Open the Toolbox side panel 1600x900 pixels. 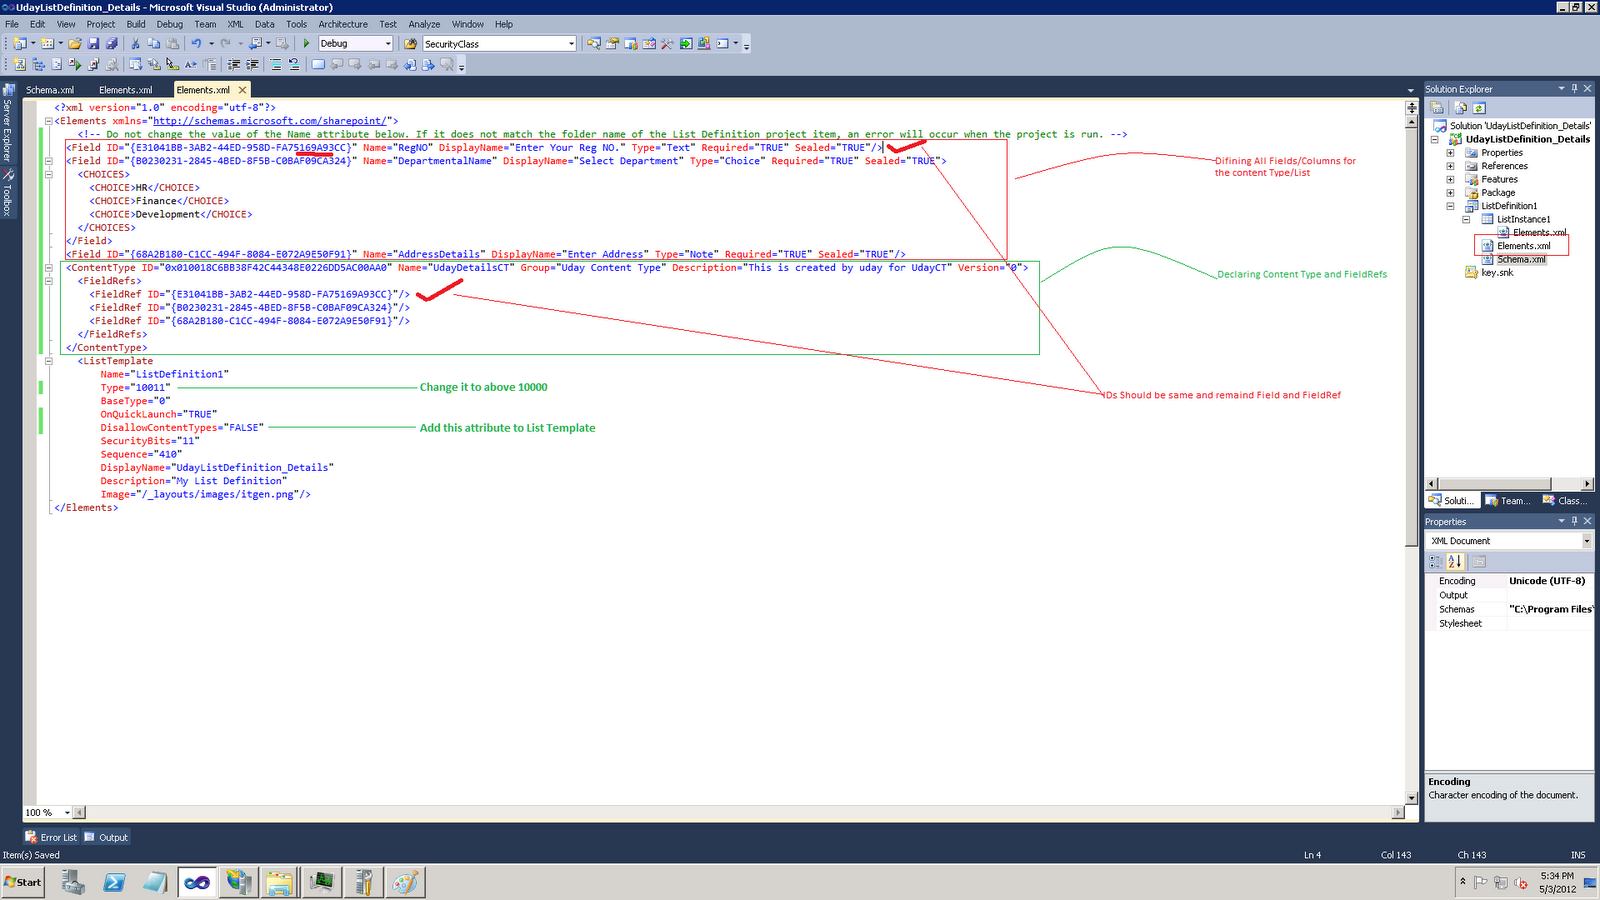(x=7, y=192)
